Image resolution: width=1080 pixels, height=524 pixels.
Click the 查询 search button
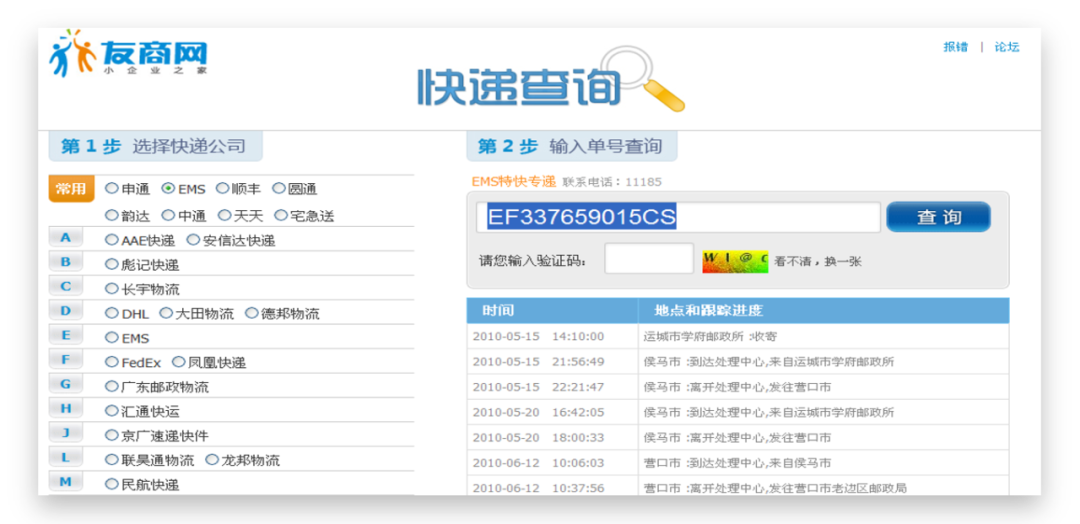pyautogui.click(x=939, y=217)
